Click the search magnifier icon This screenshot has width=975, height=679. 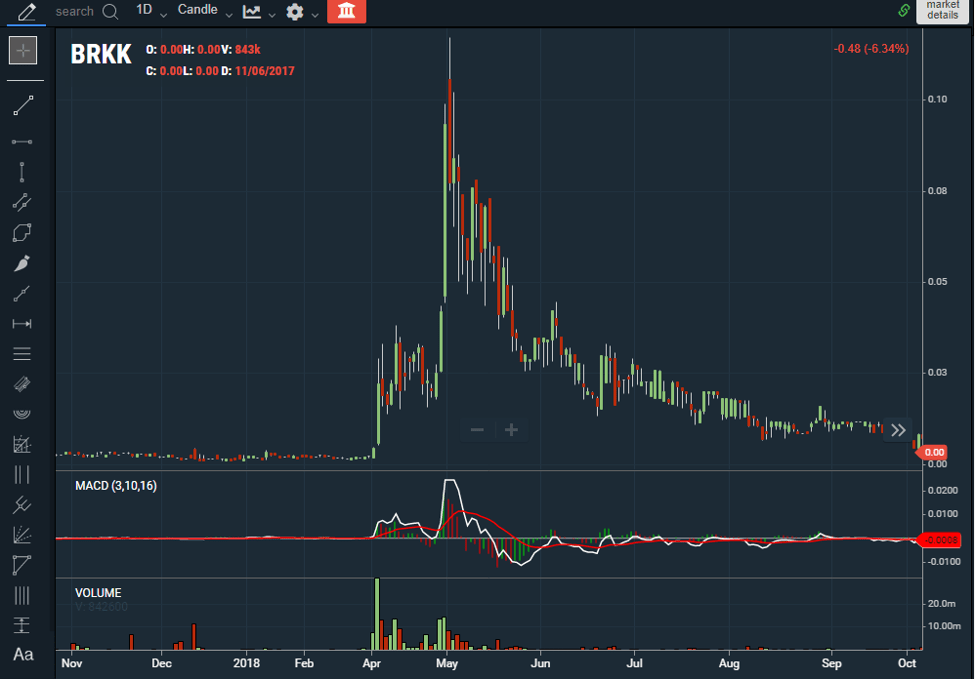click(x=110, y=11)
